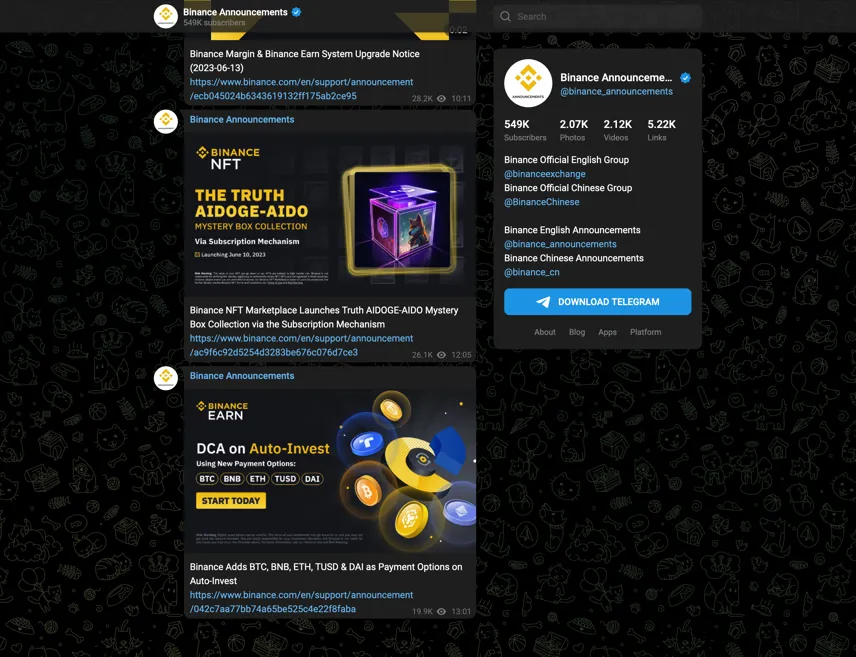Open the @BinanceChinese group link
The width and height of the screenshot is (856, 657).
click(x=542, y=202)
